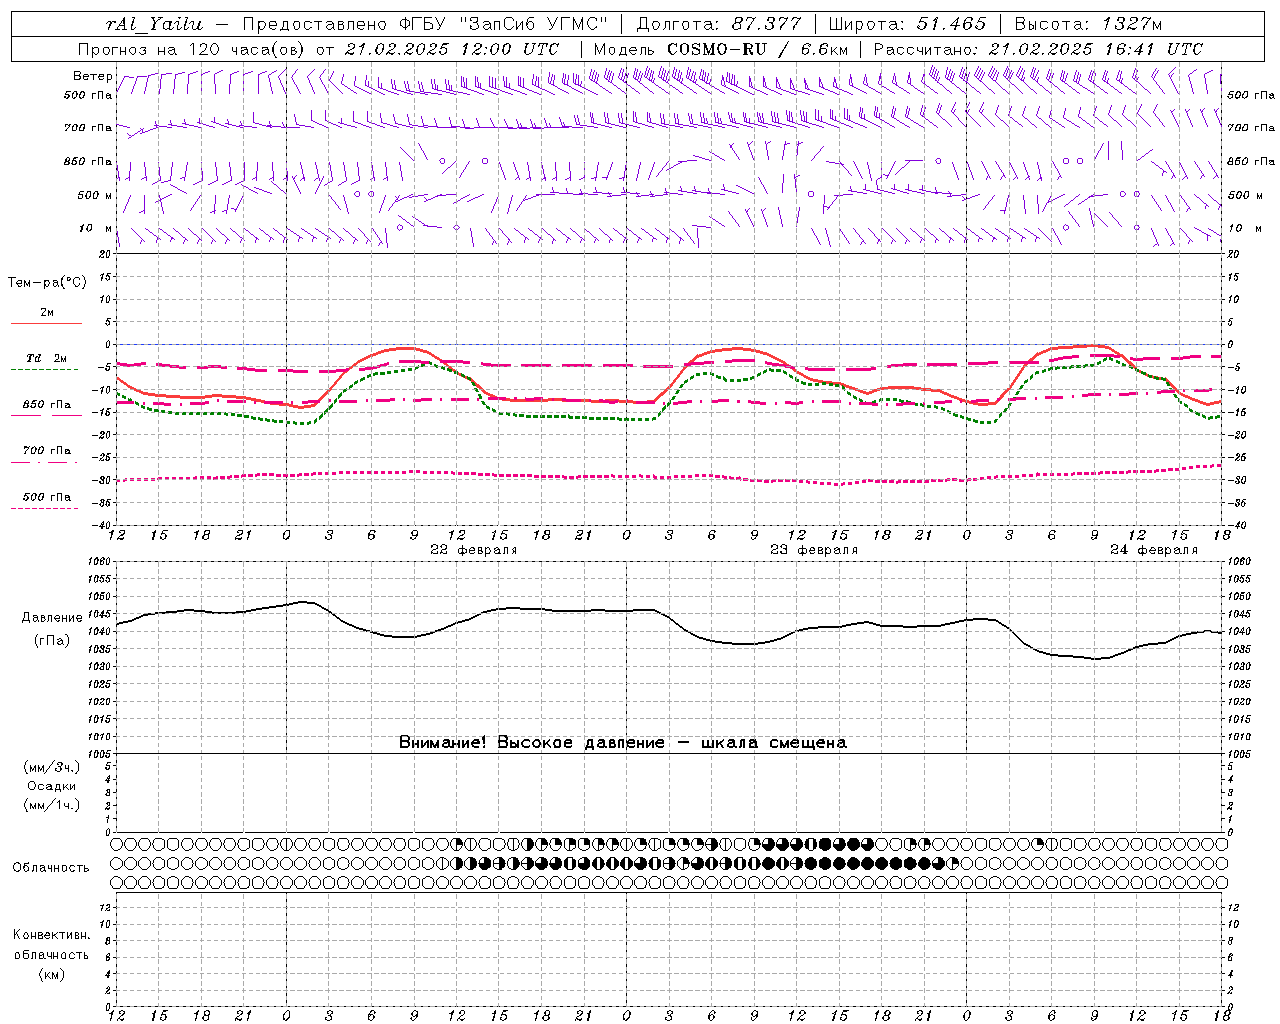1280x1024 pixels.
Task: Click the "22 февраля" date label
Action: (x=474, y=550)
